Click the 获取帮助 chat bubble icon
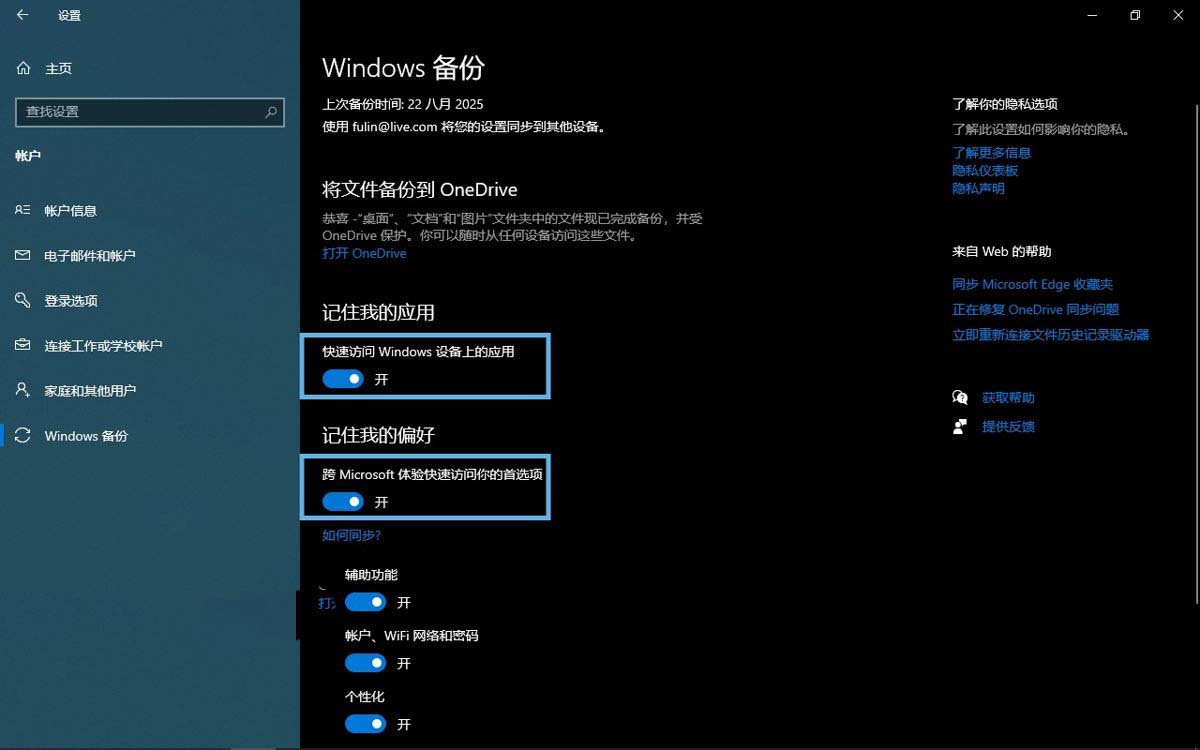 tap(960, 397)
